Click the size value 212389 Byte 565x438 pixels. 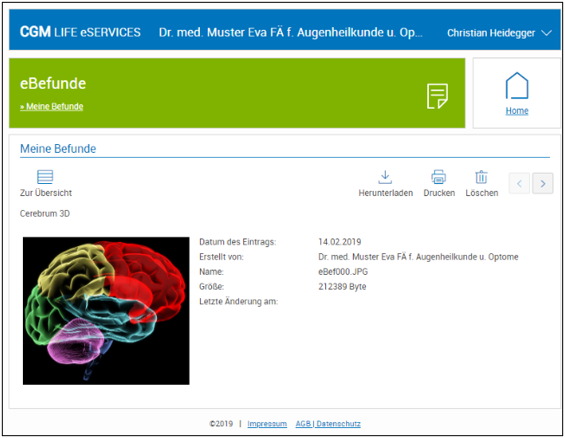pyautogui.click(x=342, y=287)
